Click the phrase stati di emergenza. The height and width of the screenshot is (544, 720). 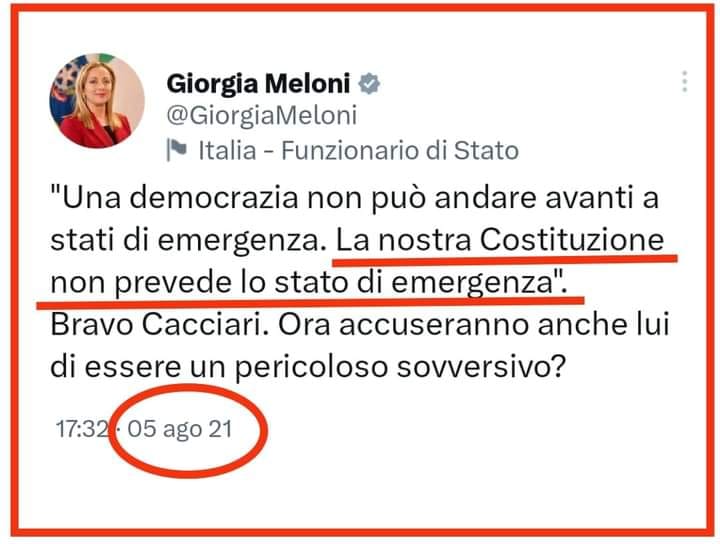click(x=185, y=241)
